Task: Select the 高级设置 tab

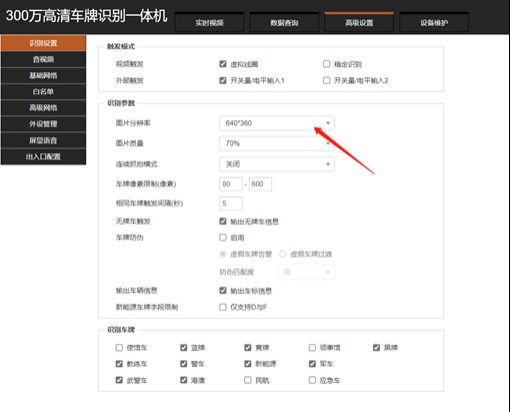Action: 359,23
